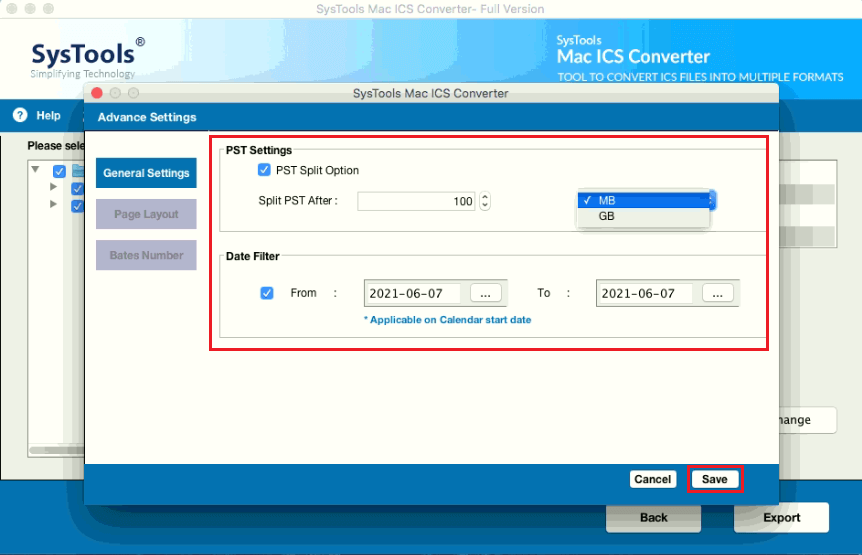Screen dimensions: 862x555
Task: Click the Split PST After stepper arrows
Action: click(x=484, y=201)
